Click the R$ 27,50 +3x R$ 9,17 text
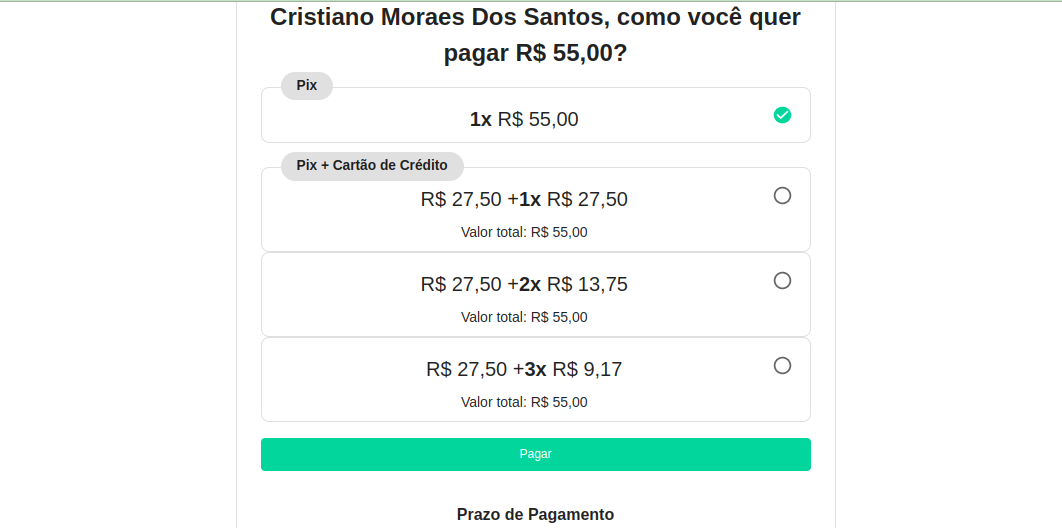The image size is (1062, 528). point(524,370)
